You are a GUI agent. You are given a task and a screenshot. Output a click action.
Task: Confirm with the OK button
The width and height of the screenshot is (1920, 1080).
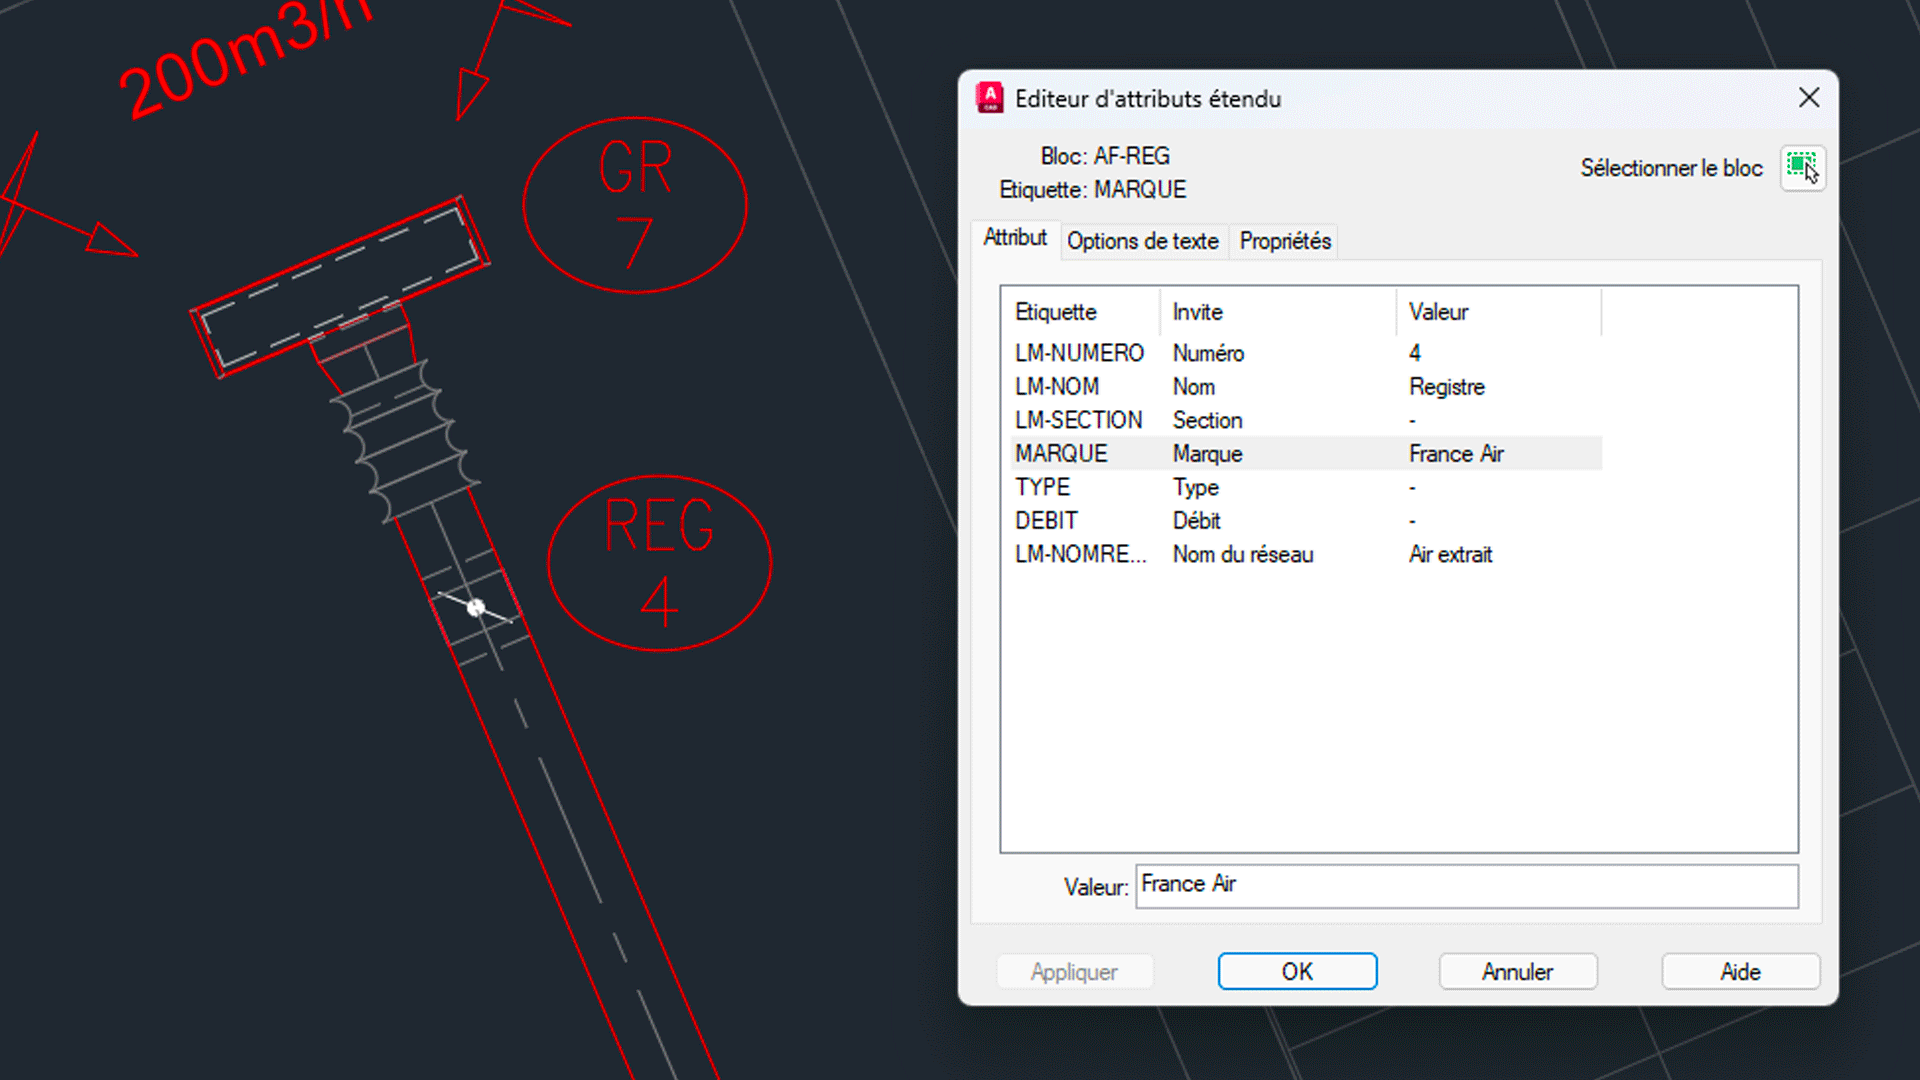1297,972
